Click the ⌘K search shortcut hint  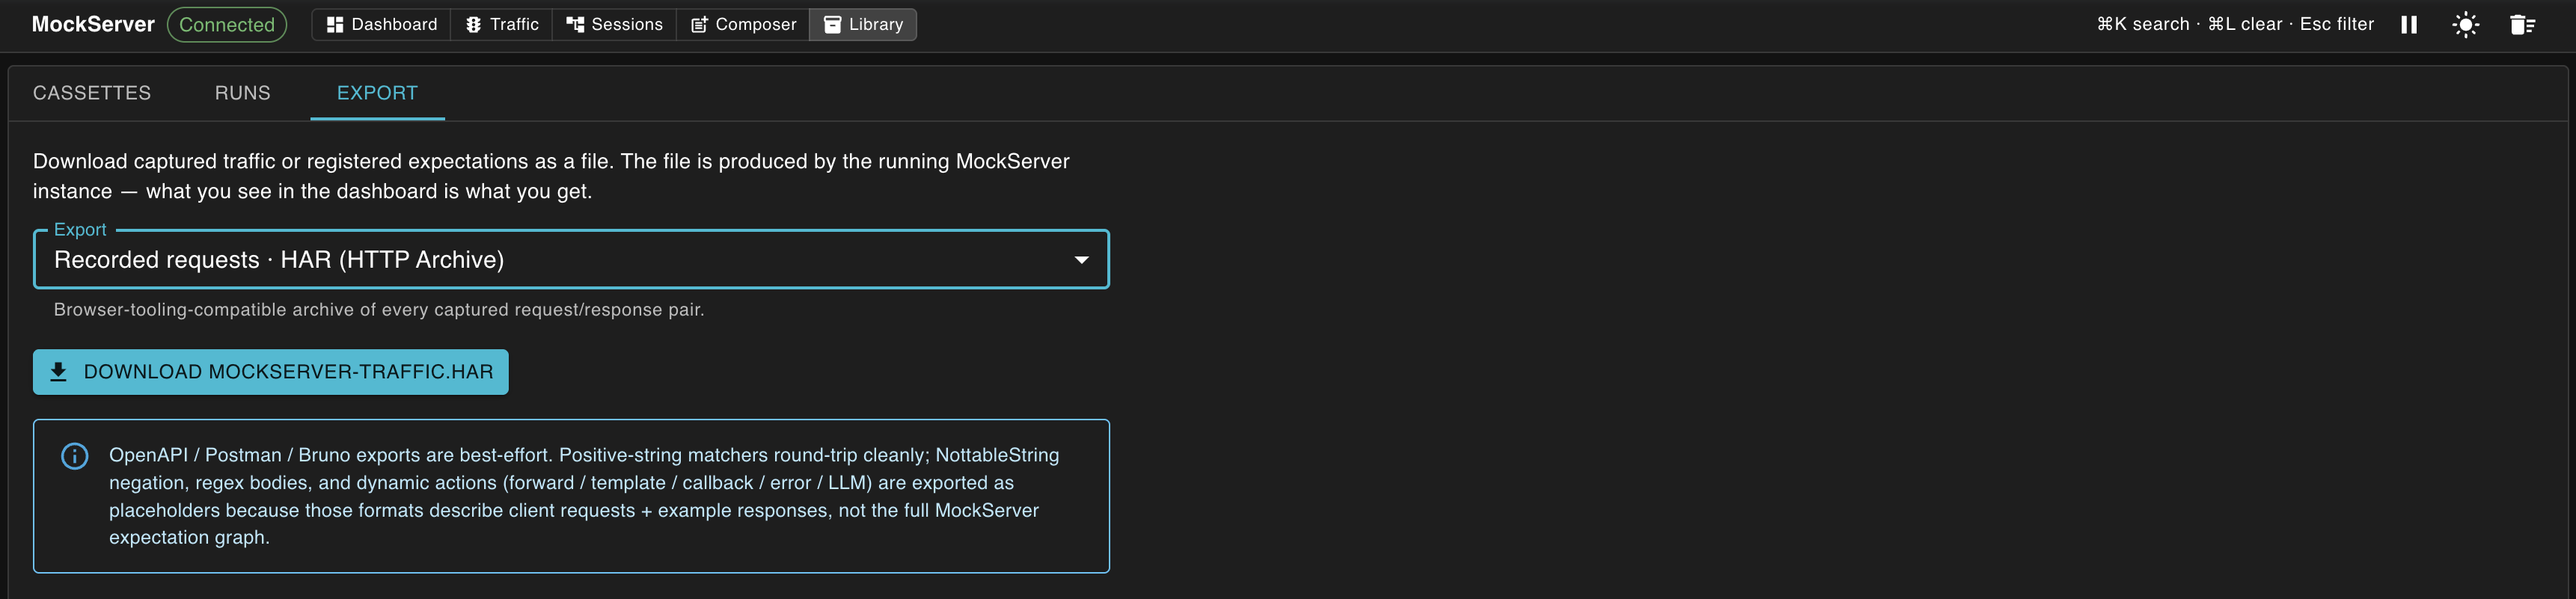pos(2143,24)
